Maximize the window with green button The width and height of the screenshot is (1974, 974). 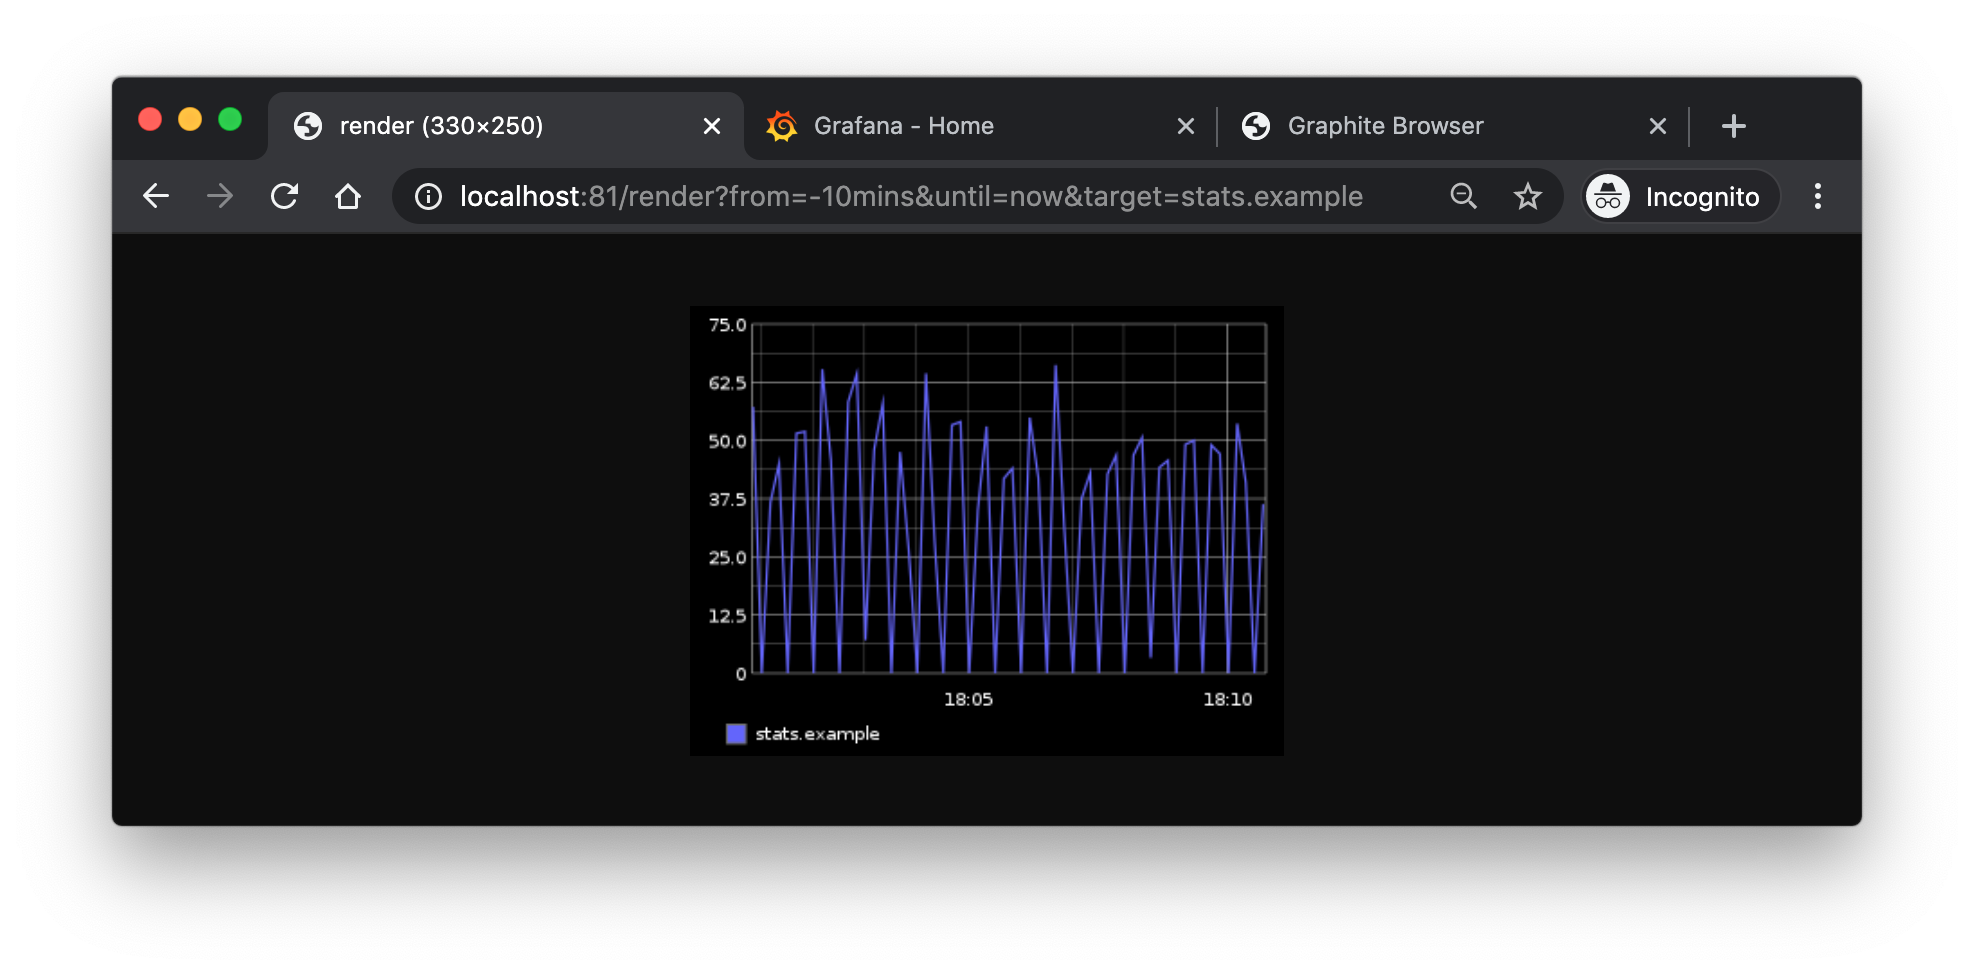click(x=230, y=120)
